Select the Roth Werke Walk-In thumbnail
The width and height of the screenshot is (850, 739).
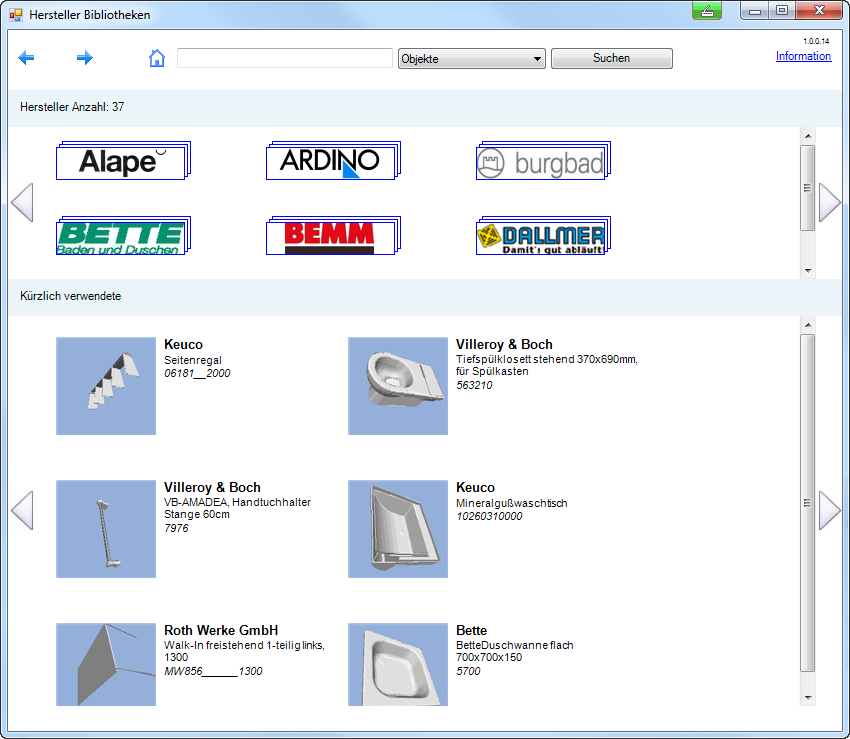(106, 664)
